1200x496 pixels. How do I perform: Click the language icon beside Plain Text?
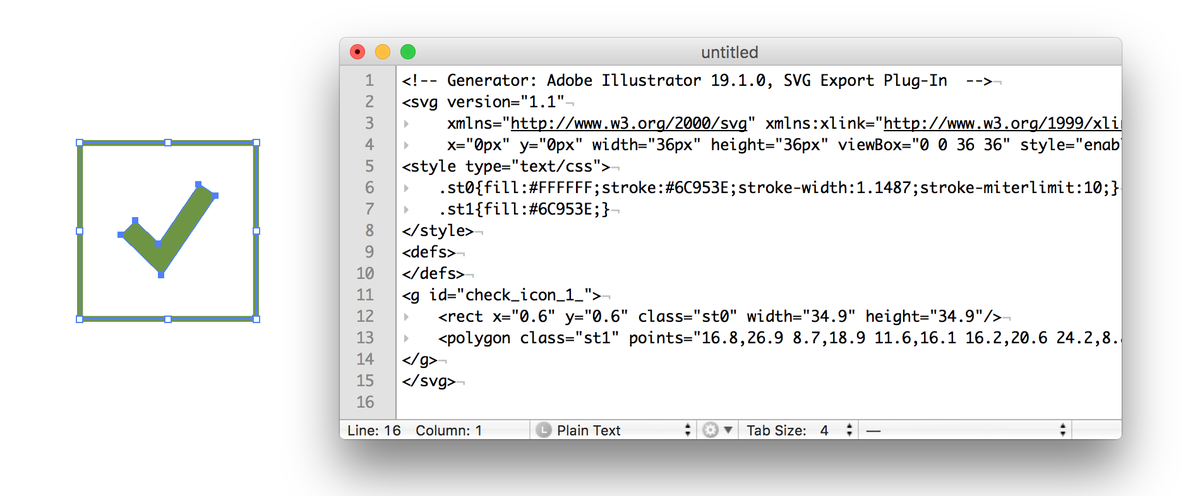pos(544,430)
